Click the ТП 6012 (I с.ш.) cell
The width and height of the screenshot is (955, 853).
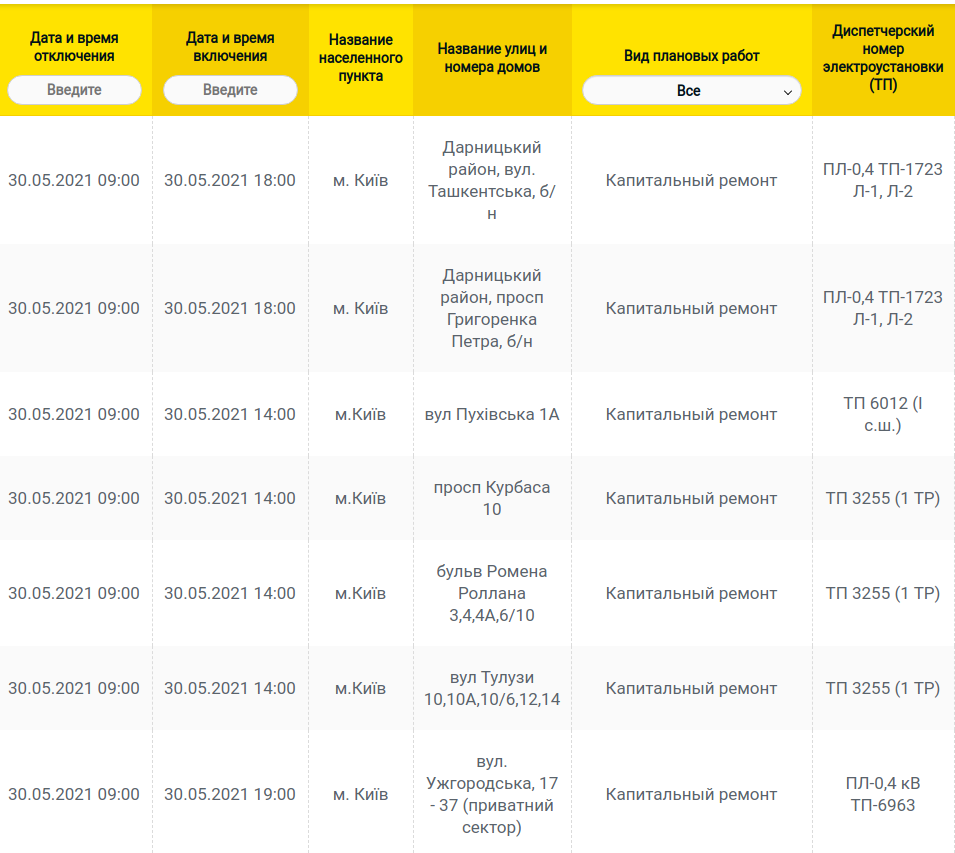click(x=883, y=414)
